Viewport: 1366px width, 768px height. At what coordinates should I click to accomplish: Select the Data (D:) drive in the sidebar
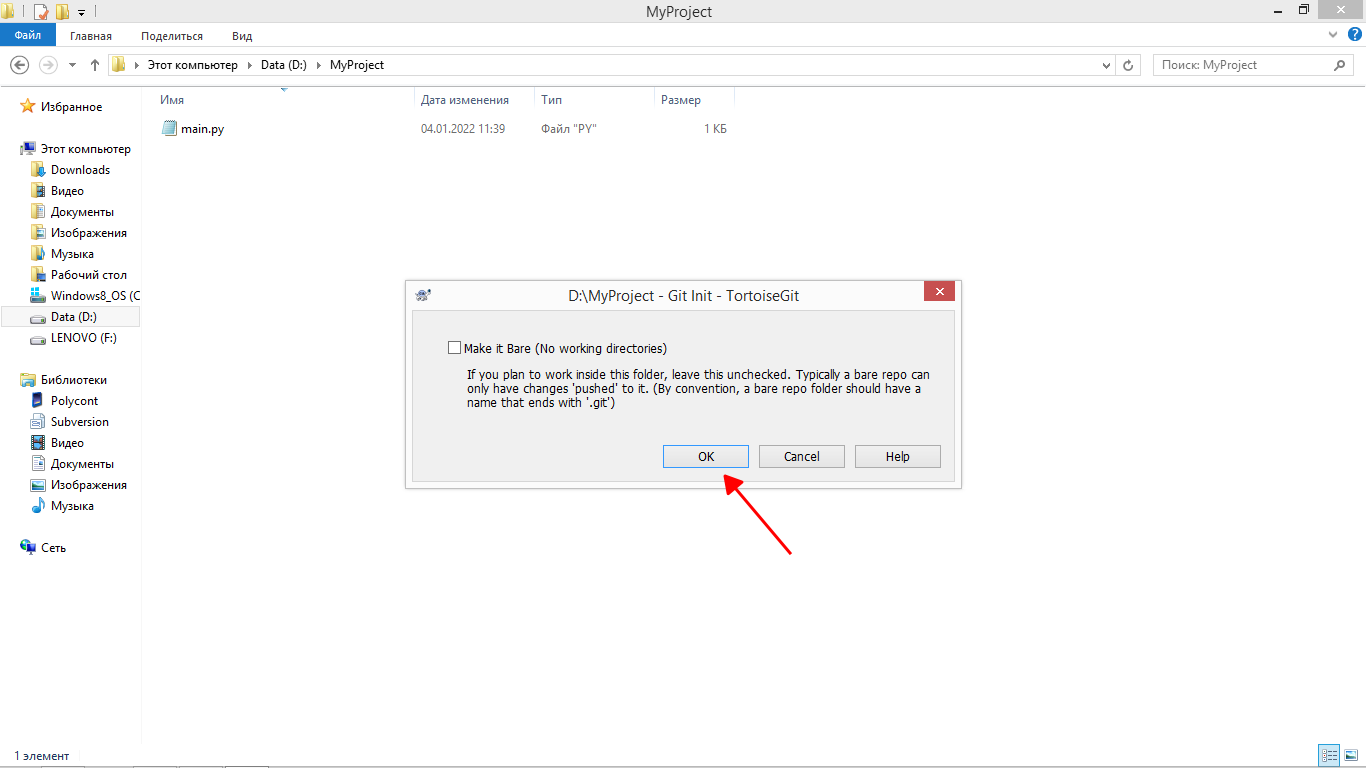point(73,317)
